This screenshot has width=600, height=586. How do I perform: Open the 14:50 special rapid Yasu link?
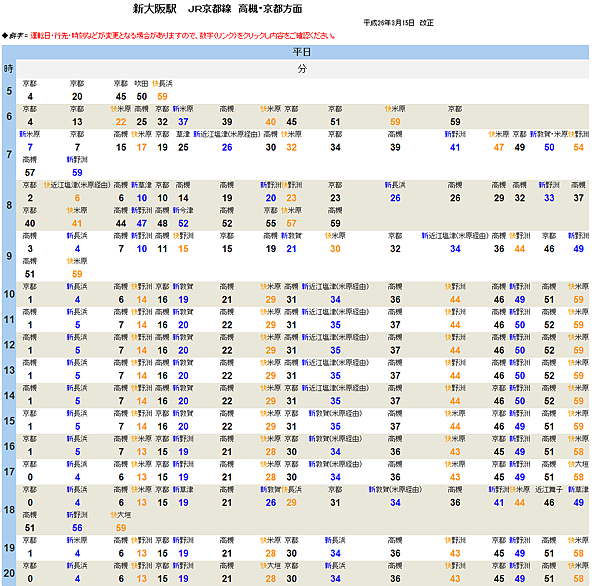click(520, 401)
